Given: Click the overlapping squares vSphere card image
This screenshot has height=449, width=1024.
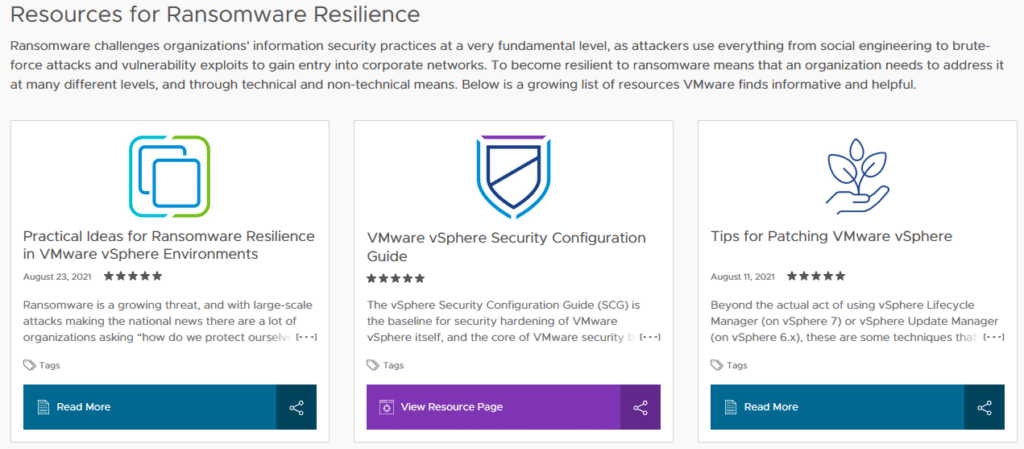Looking at the screenshot, I should tap(170, 176).
